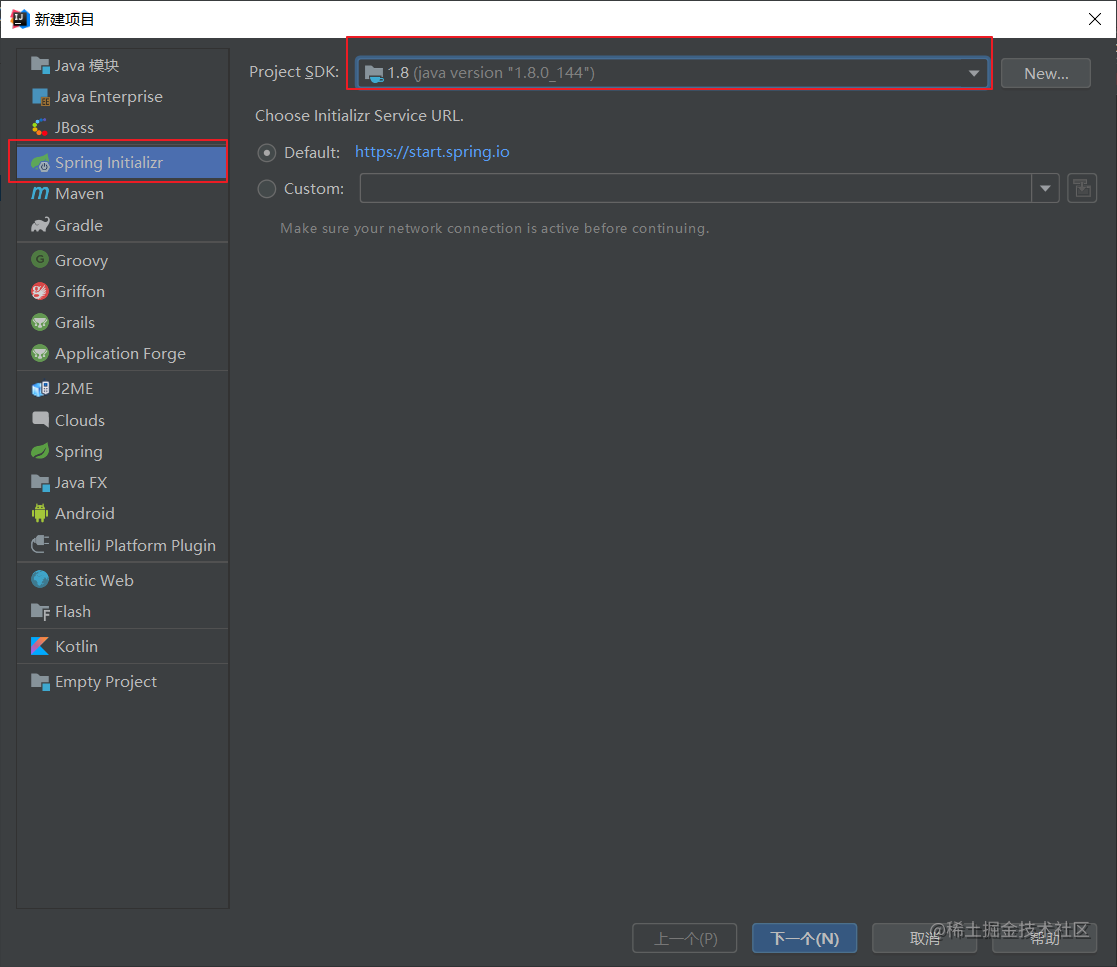Select the Default service URL radio button

click(266, 152)
